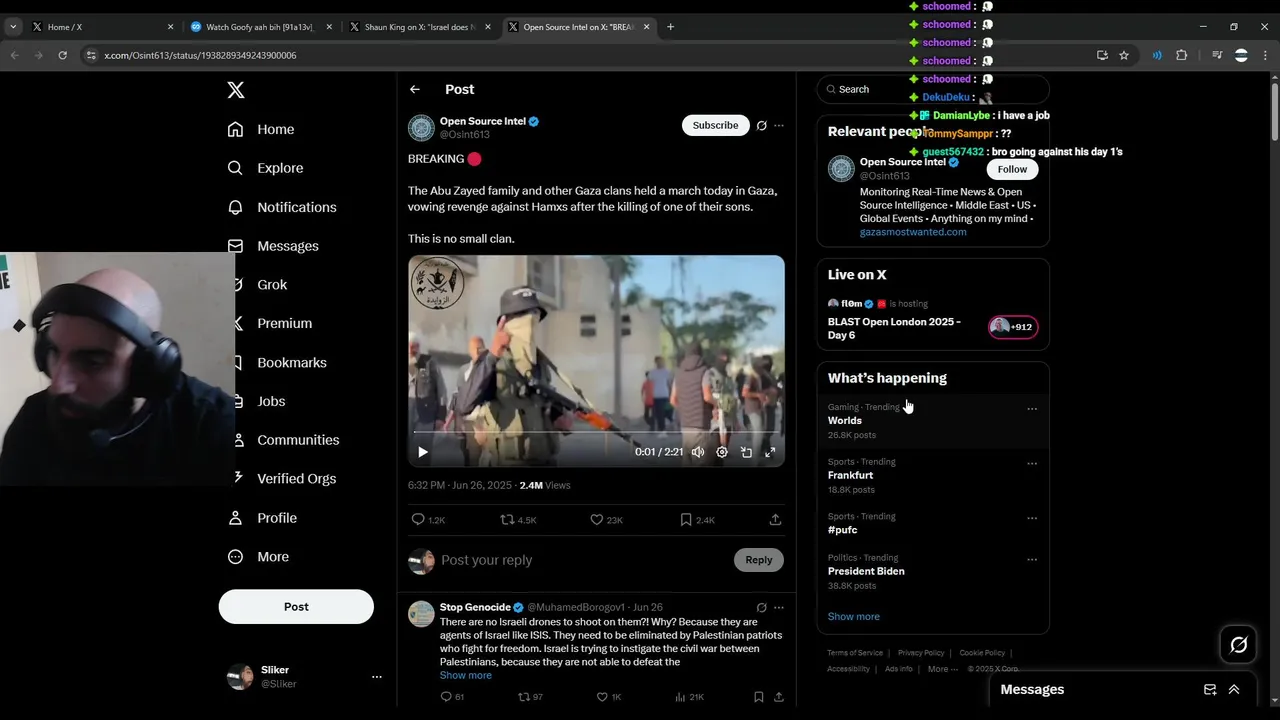Toggle picture-in-picture on the video
The width and height of the screenshot is (1280, 720).
coord(746,452)
